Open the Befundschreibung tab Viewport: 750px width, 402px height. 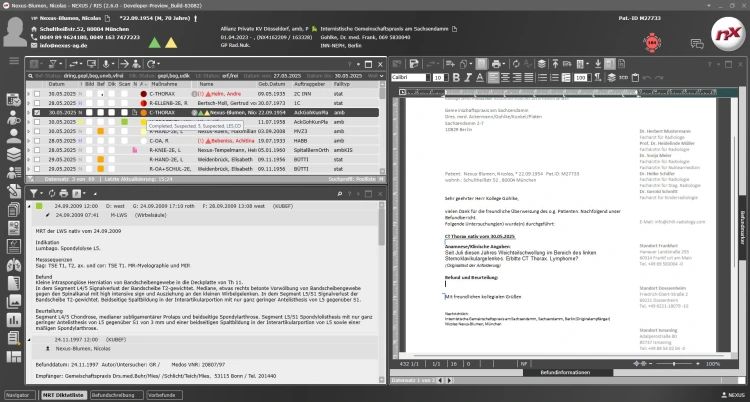(111, 394)
